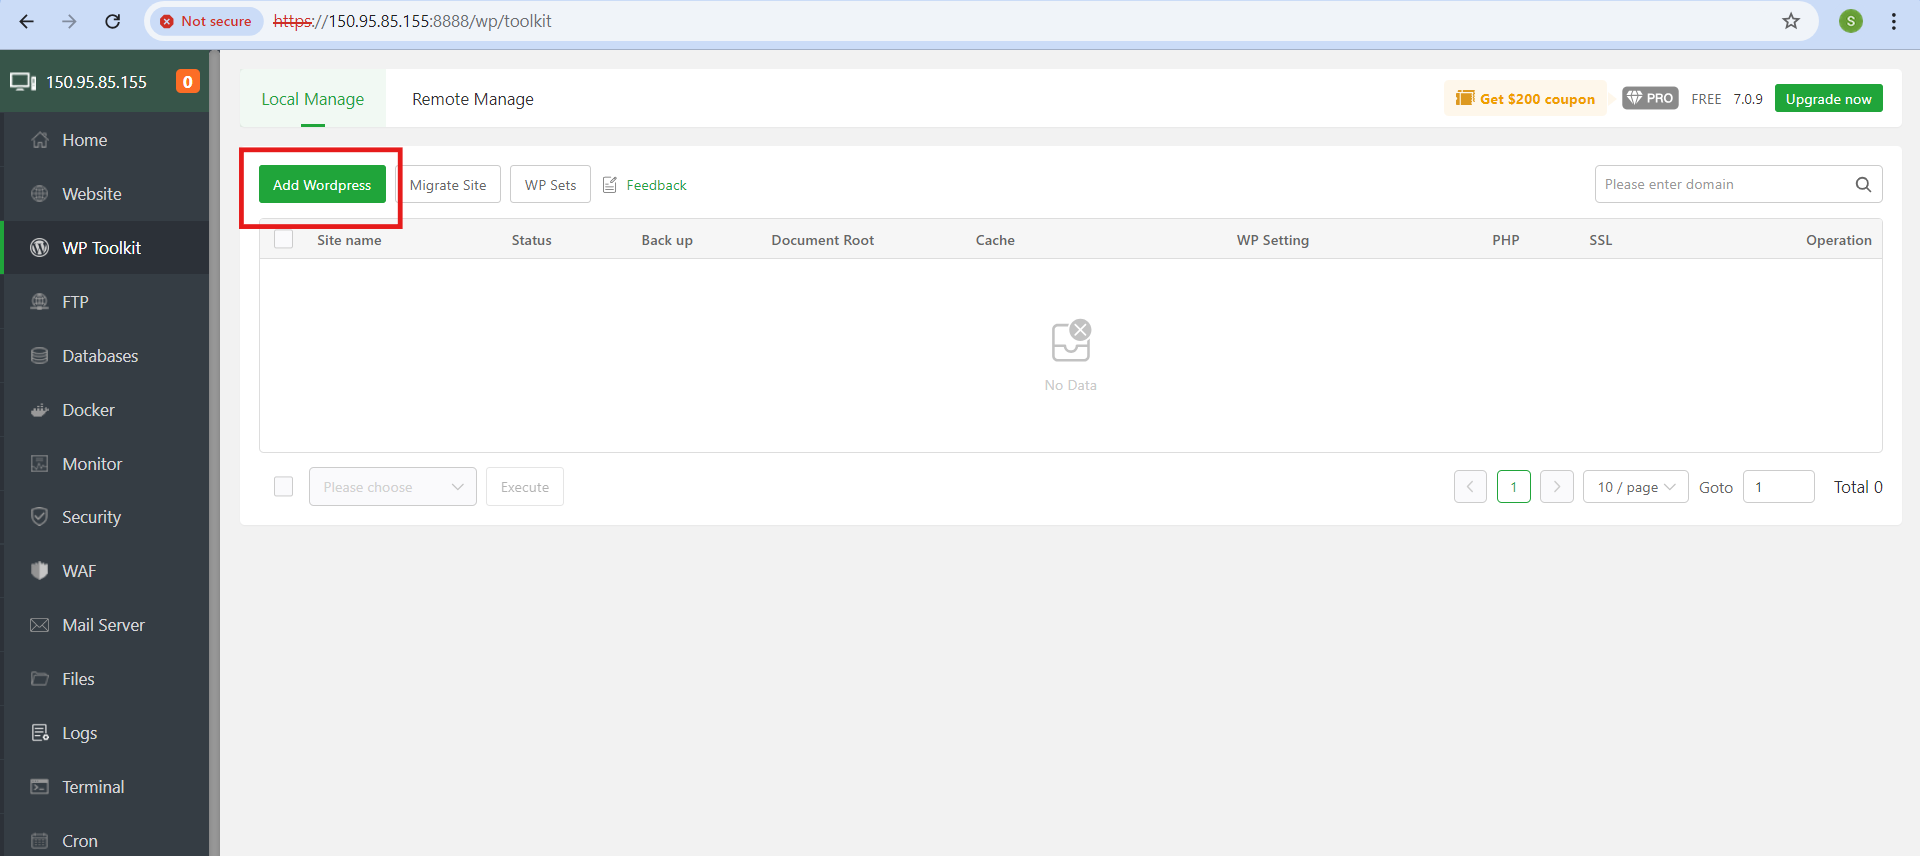The width and height of the screenshot is (1920, 856).
Task: Click the Home icon in sidebar
Action: (40, 140)
